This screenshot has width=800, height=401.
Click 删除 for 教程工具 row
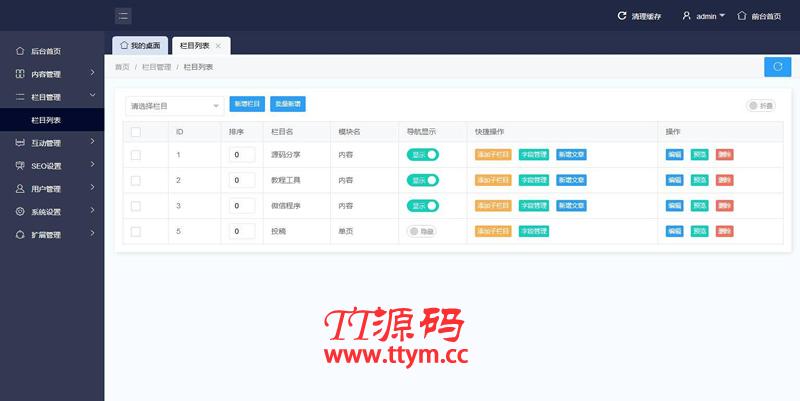coord(724,180)
